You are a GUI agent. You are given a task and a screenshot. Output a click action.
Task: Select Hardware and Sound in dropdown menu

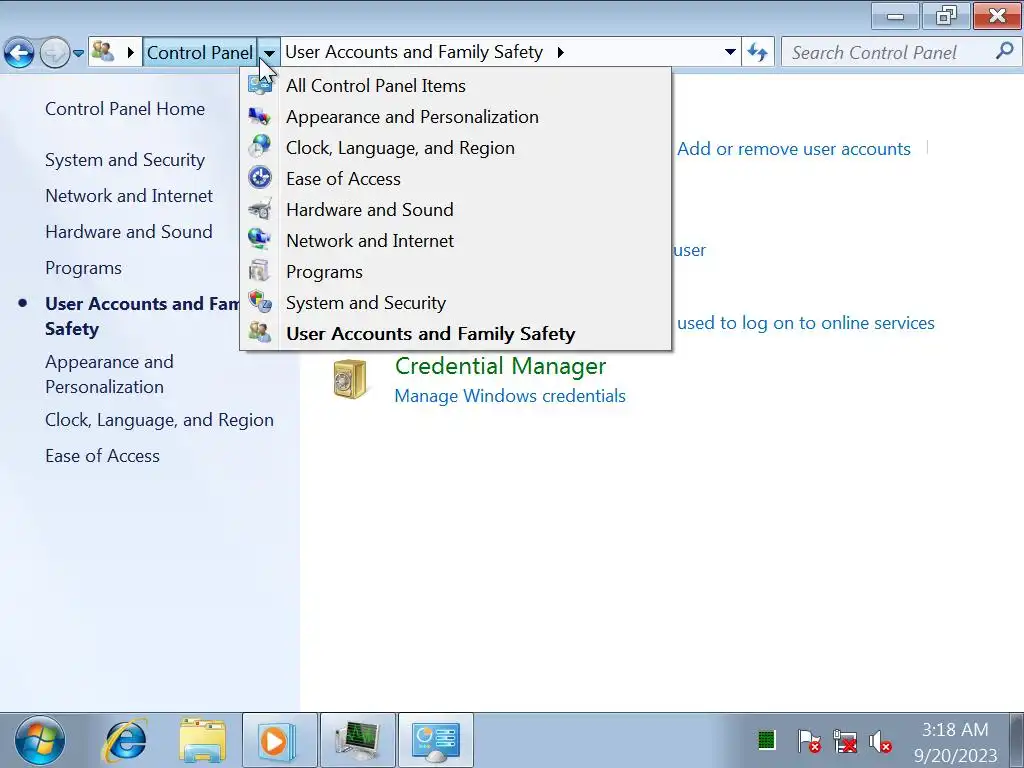pos(456,210)
